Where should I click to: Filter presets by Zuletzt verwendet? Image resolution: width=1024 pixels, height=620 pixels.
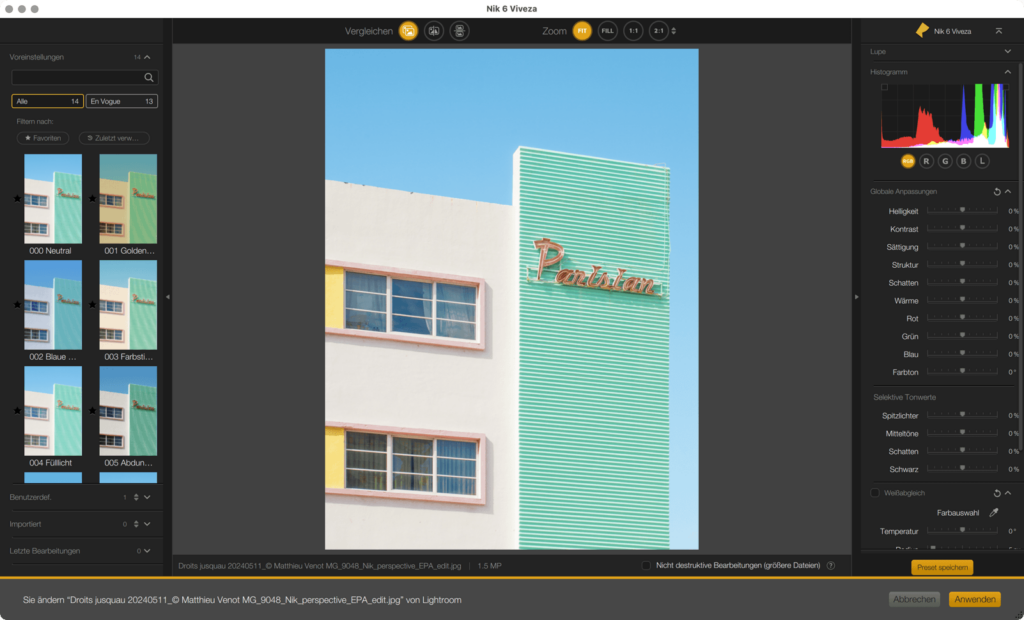coord(114,138)
